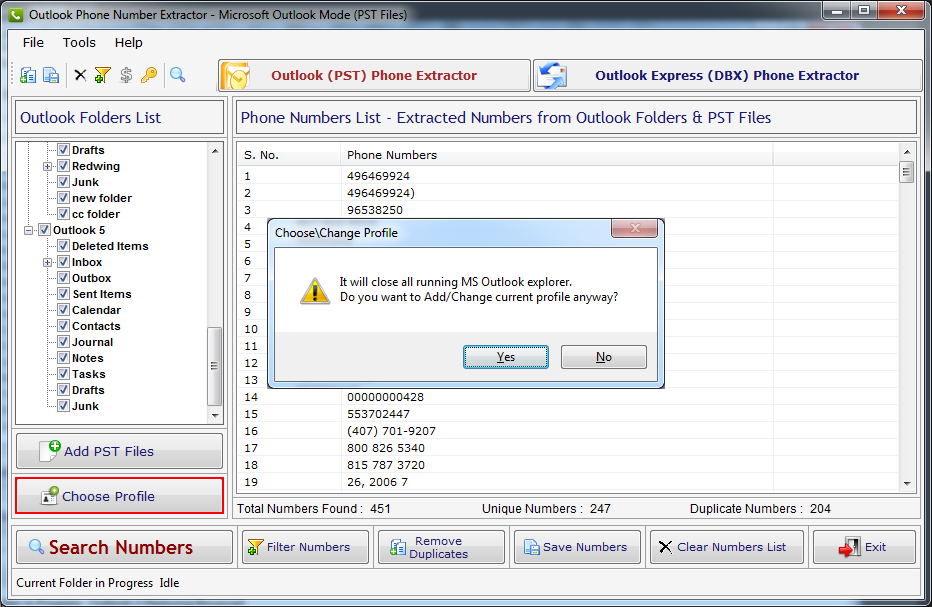
Task: Switch to Outlook Express (DBX) Phone Extractor tab
Action: [x=727, y=76]
